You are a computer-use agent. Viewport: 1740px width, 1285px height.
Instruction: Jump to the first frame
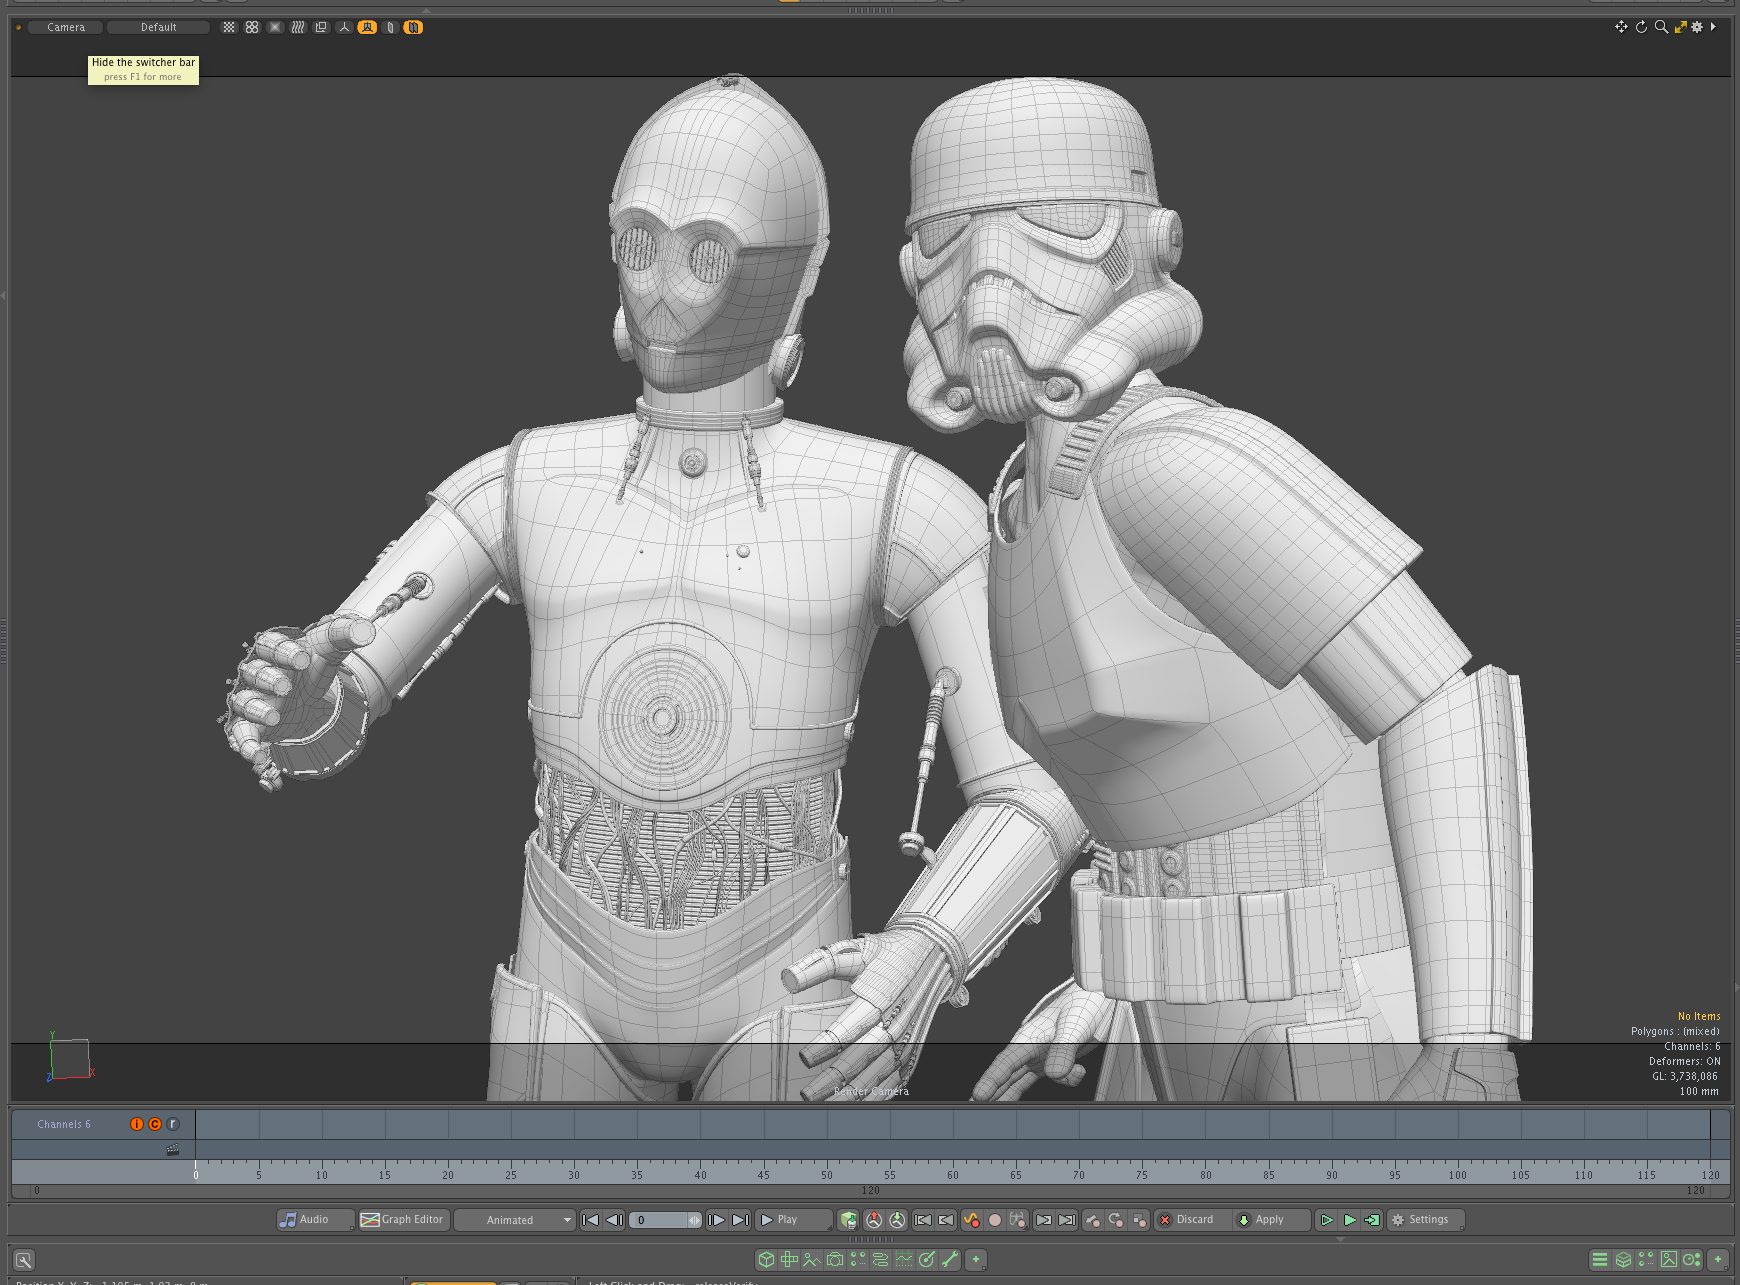[591, 1220]
